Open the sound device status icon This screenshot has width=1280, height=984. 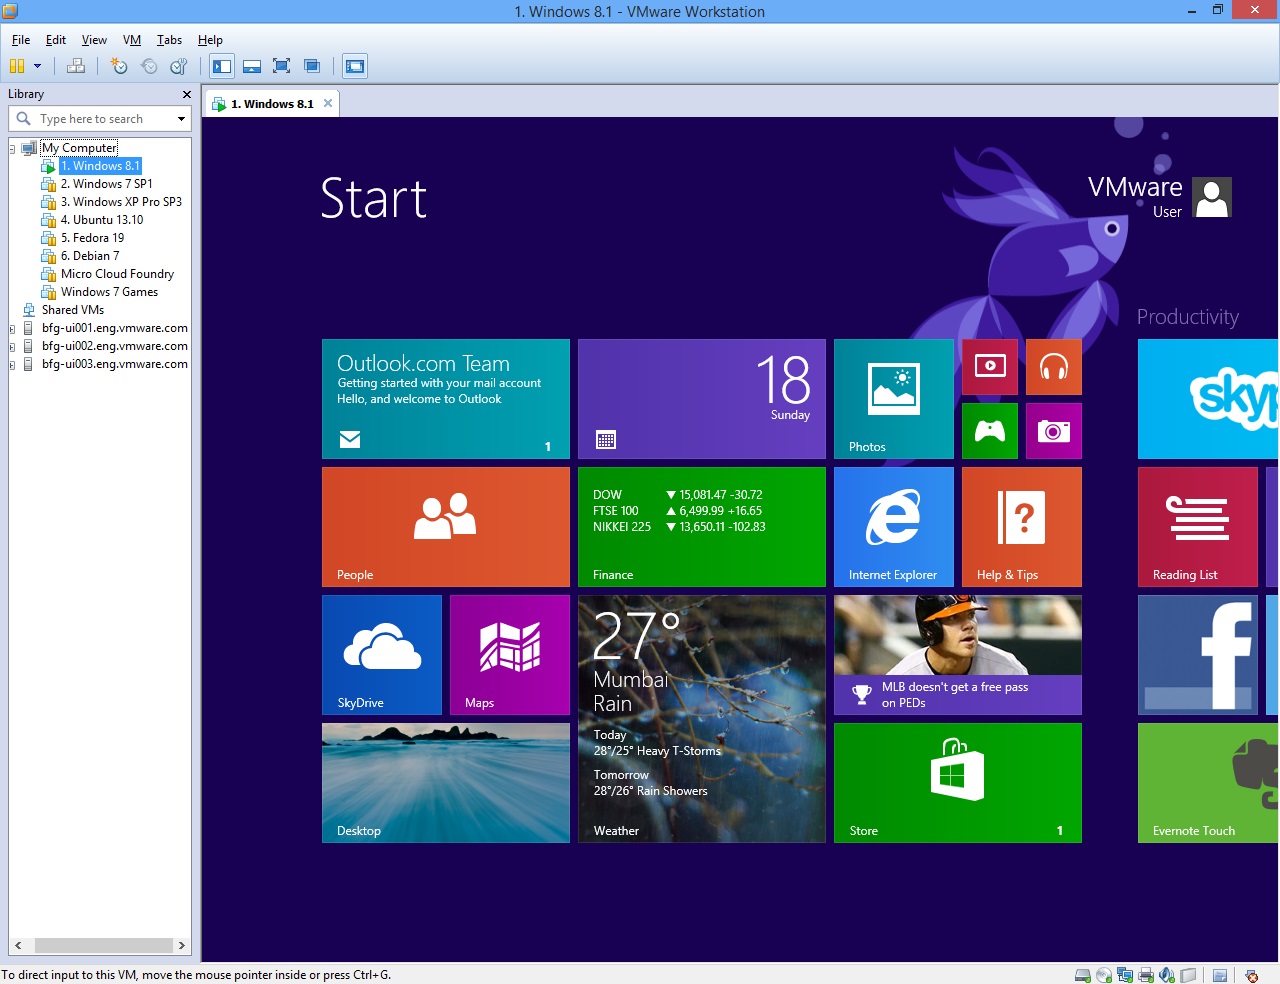click(x=1166, y=975)
